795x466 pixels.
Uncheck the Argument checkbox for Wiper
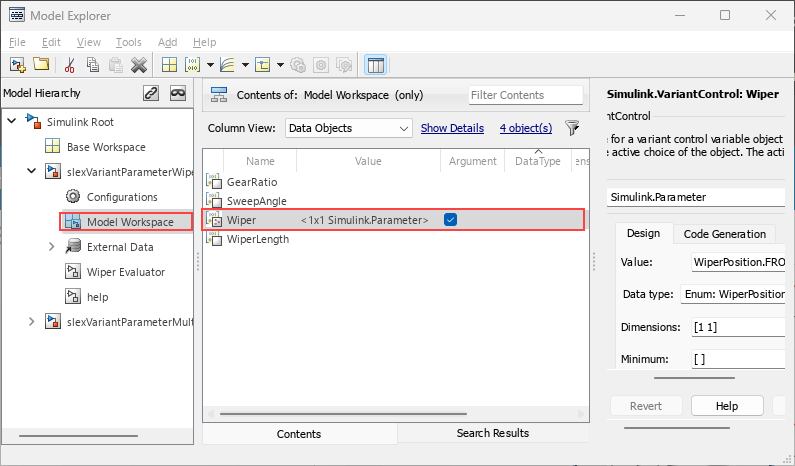click(450, 220)
